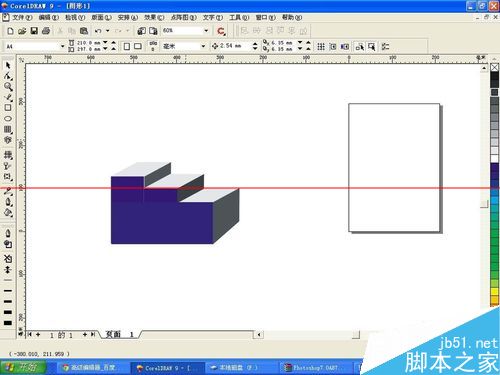This screenshot has height=375, width=500.
Task: Toggle Snap to Objects
Action: click(345, 47)
